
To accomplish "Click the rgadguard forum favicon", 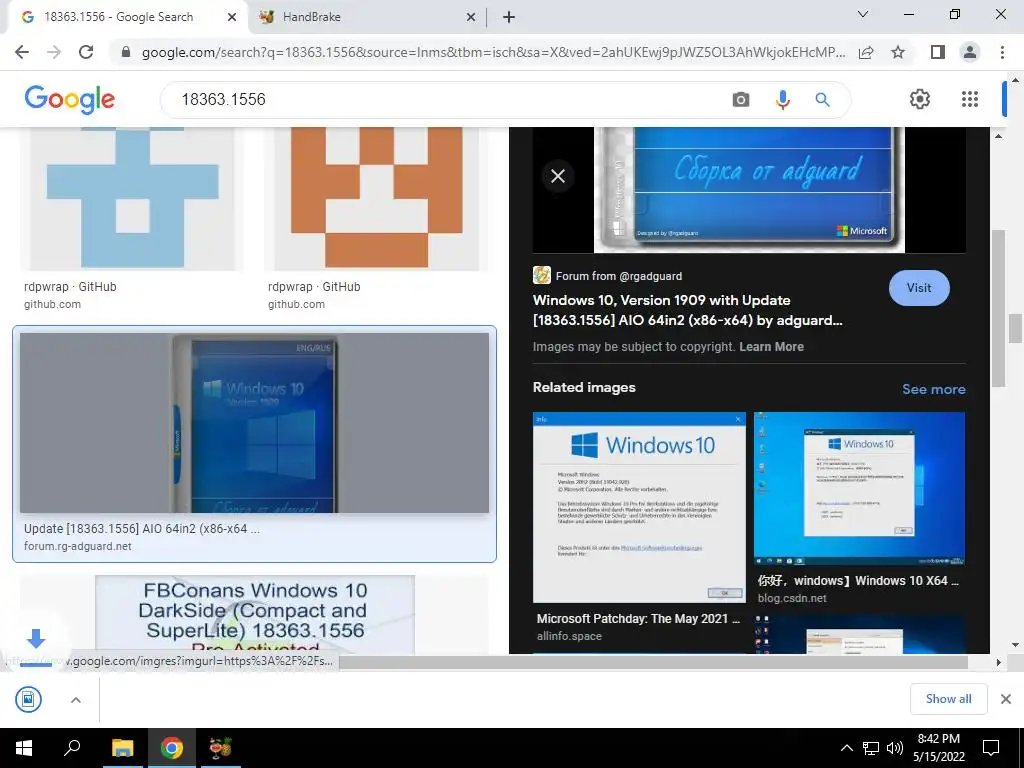I will pos(541,275).
